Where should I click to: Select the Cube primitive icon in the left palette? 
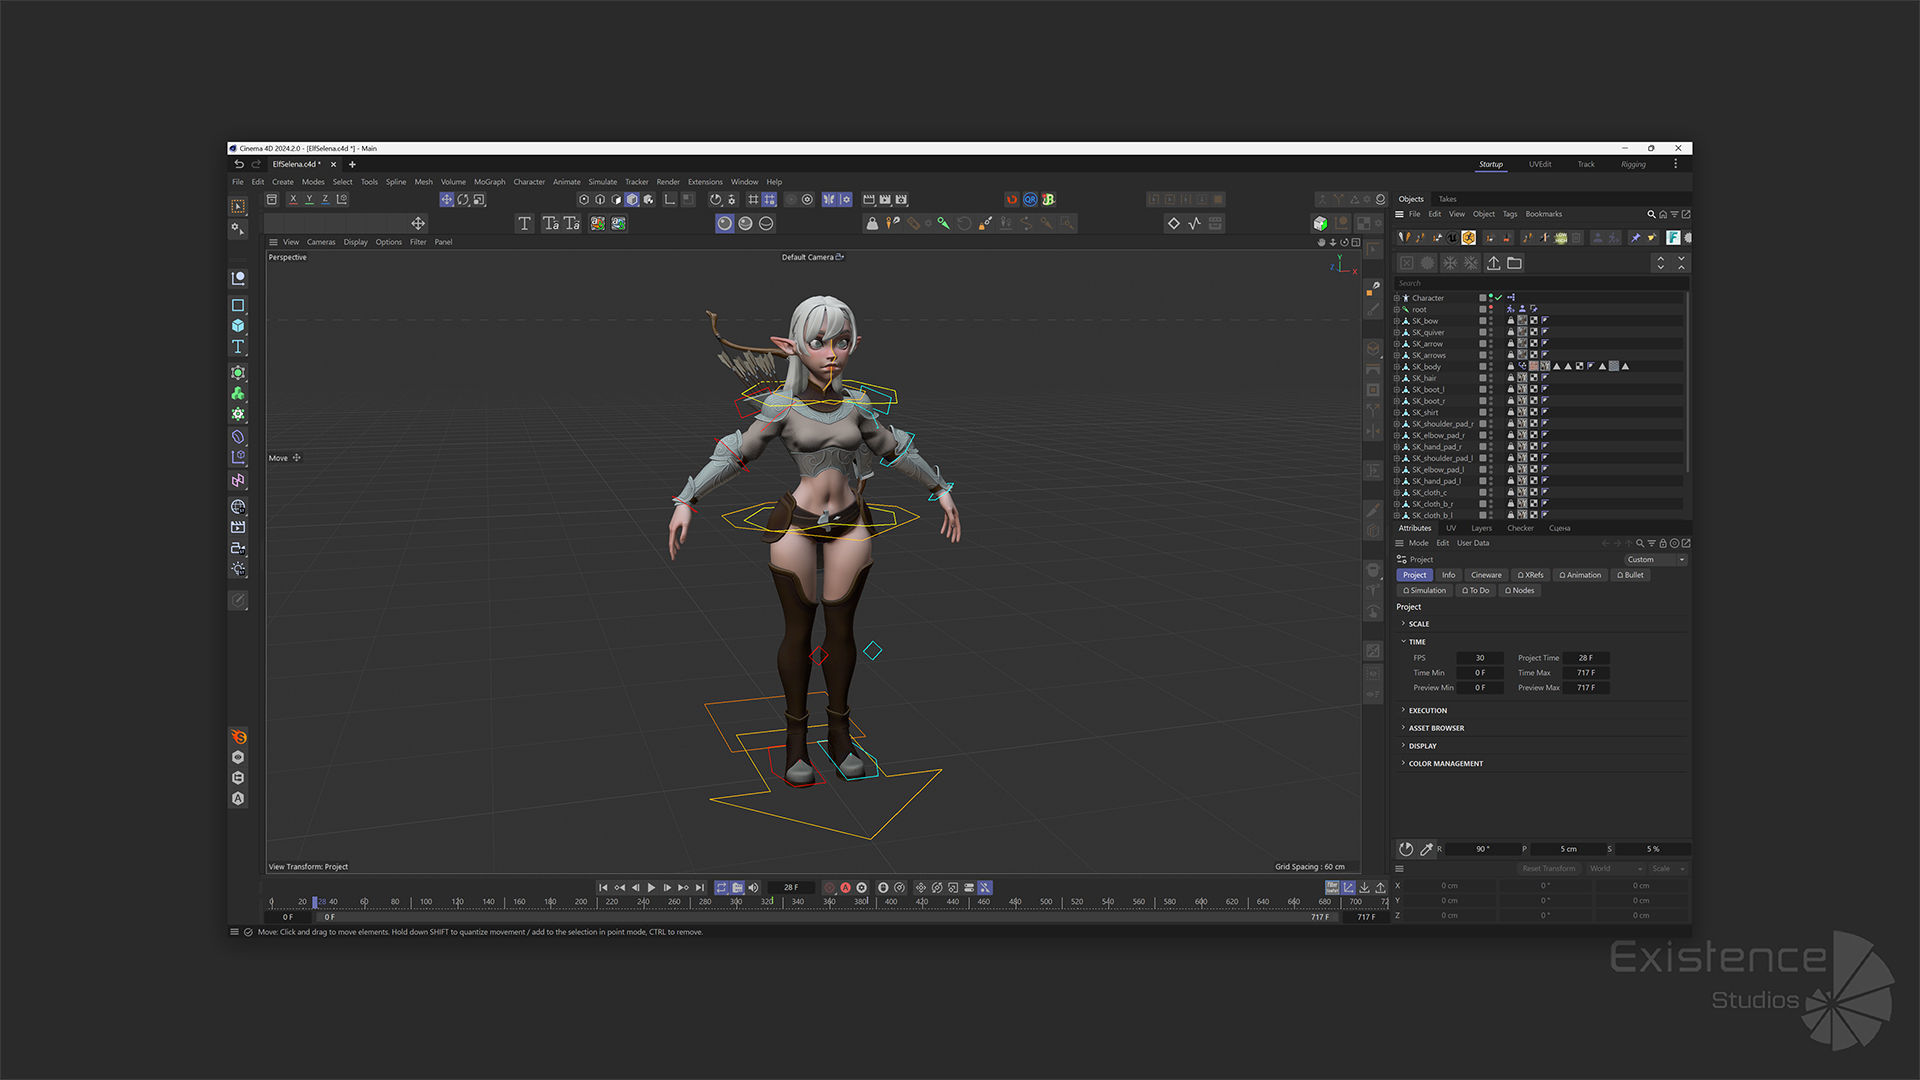(238, 326)
